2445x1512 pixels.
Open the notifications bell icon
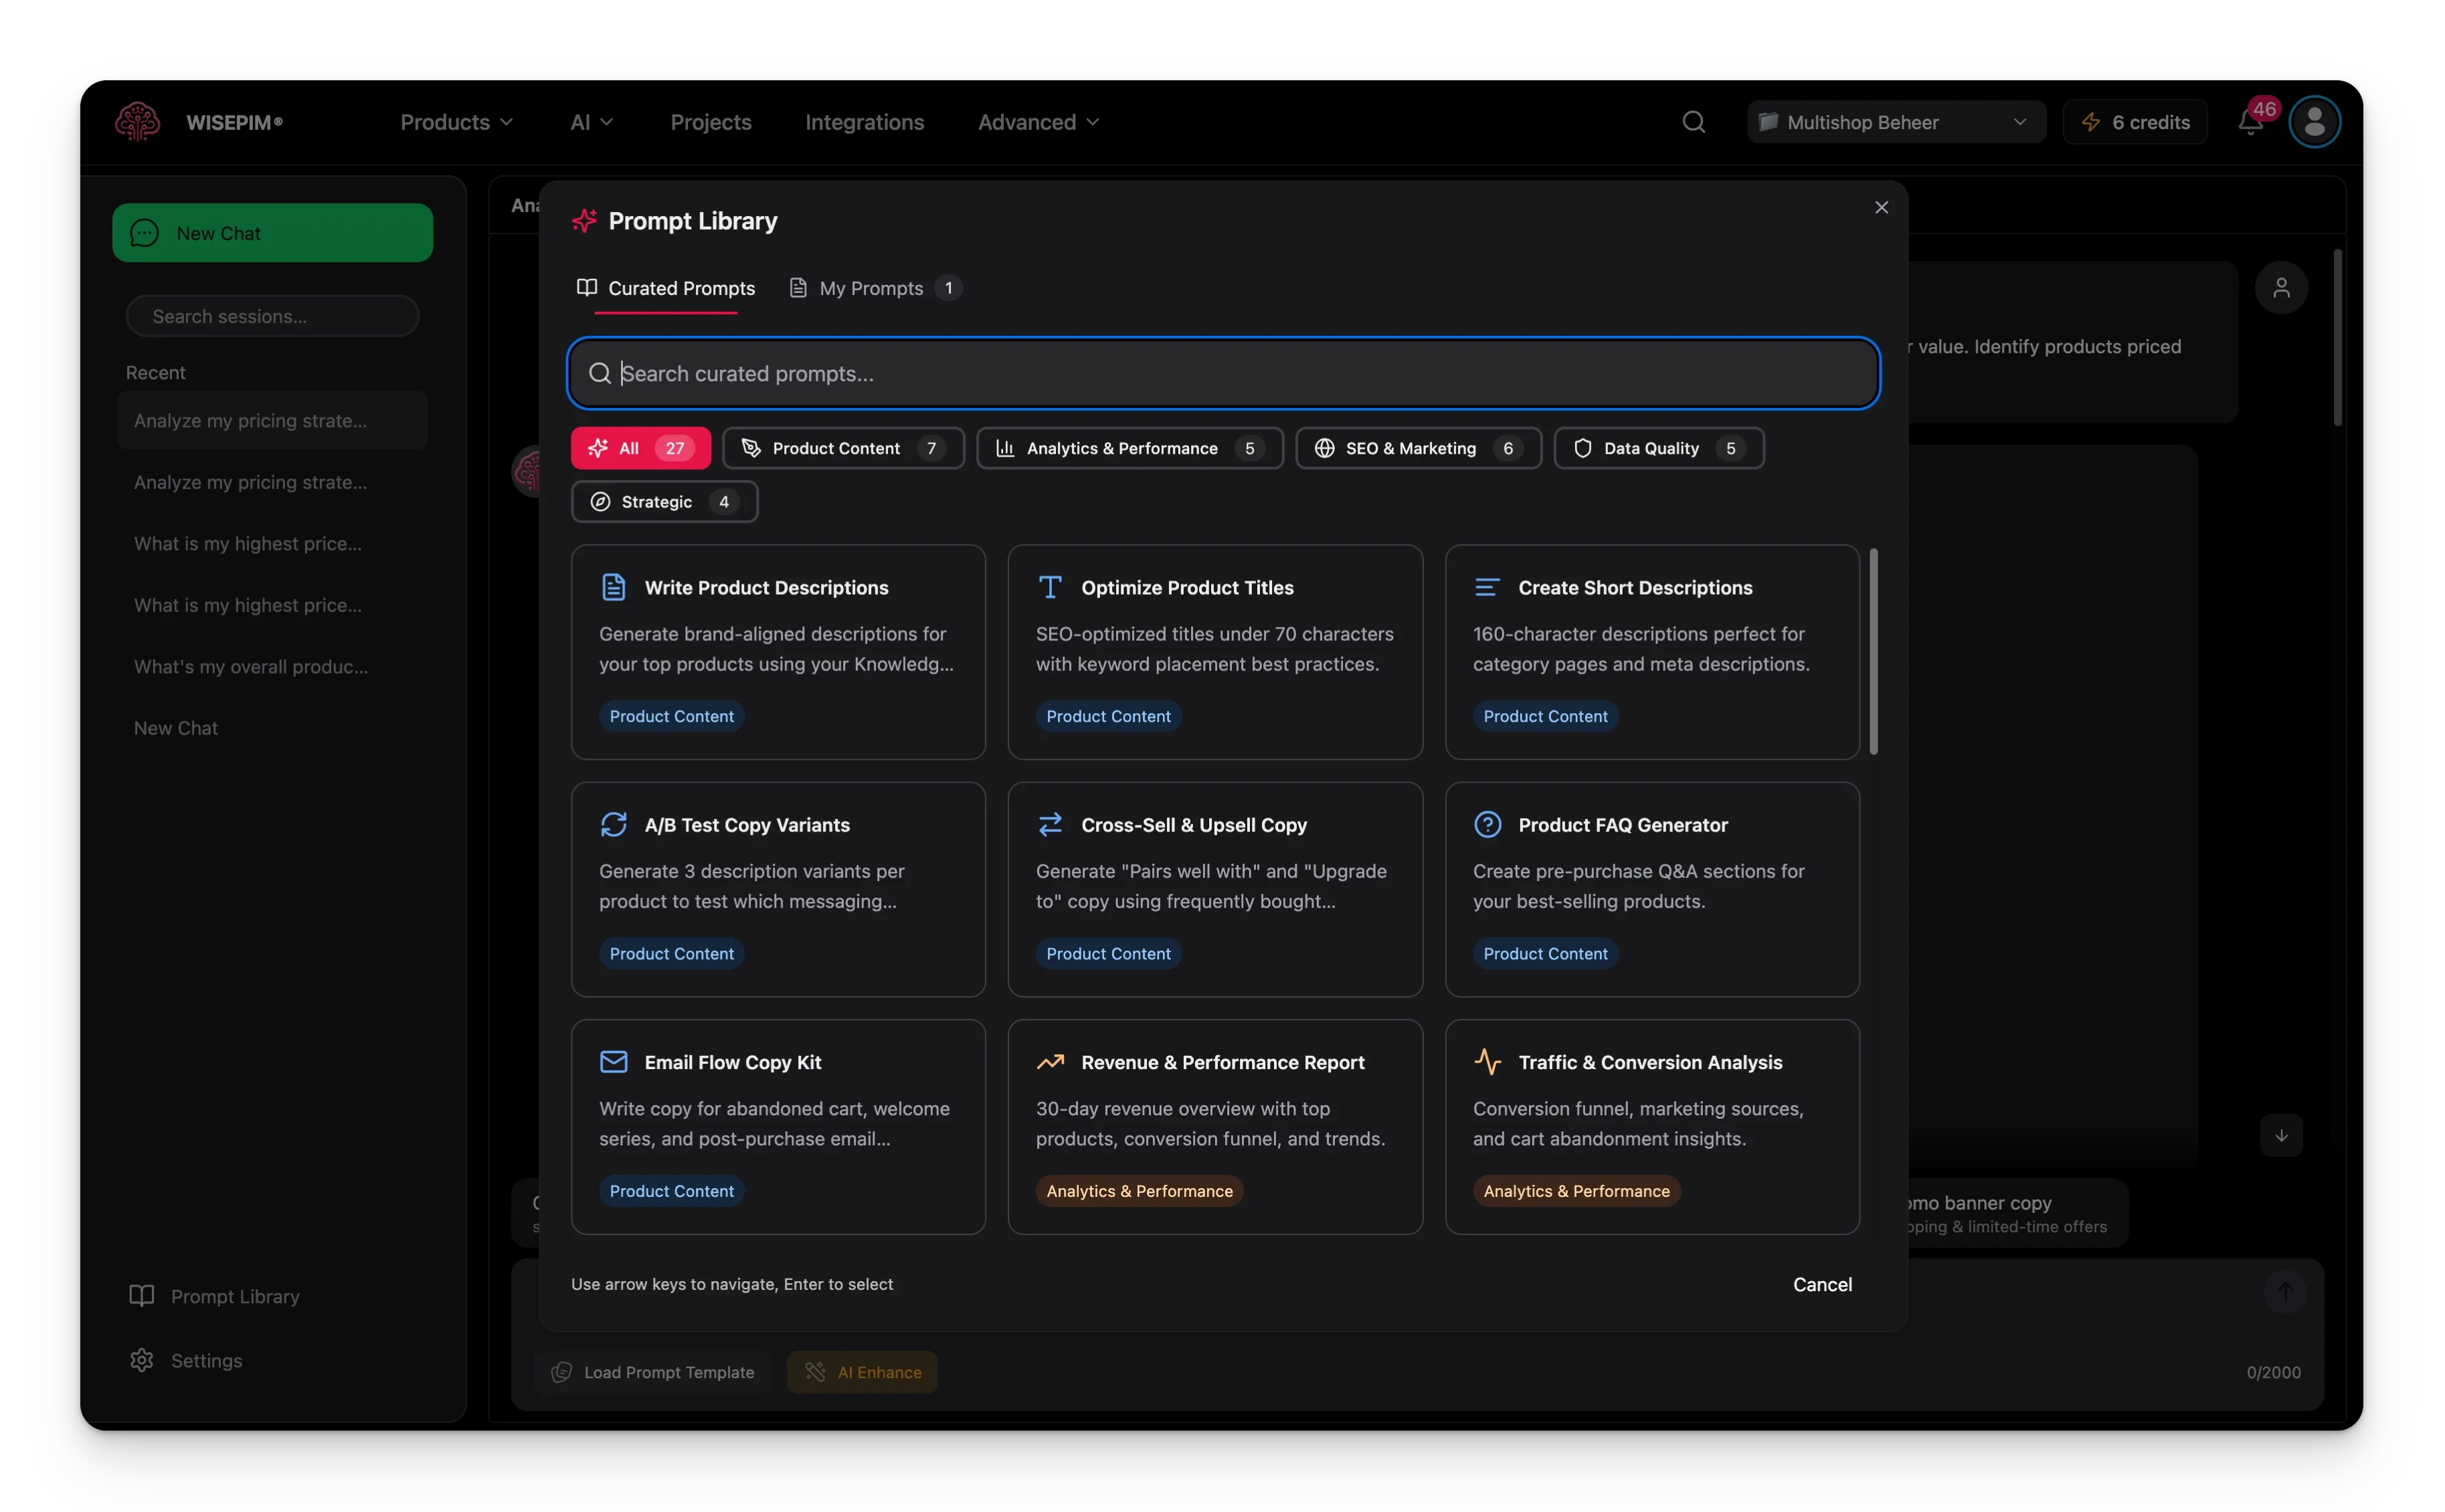tap(2249, 122)
